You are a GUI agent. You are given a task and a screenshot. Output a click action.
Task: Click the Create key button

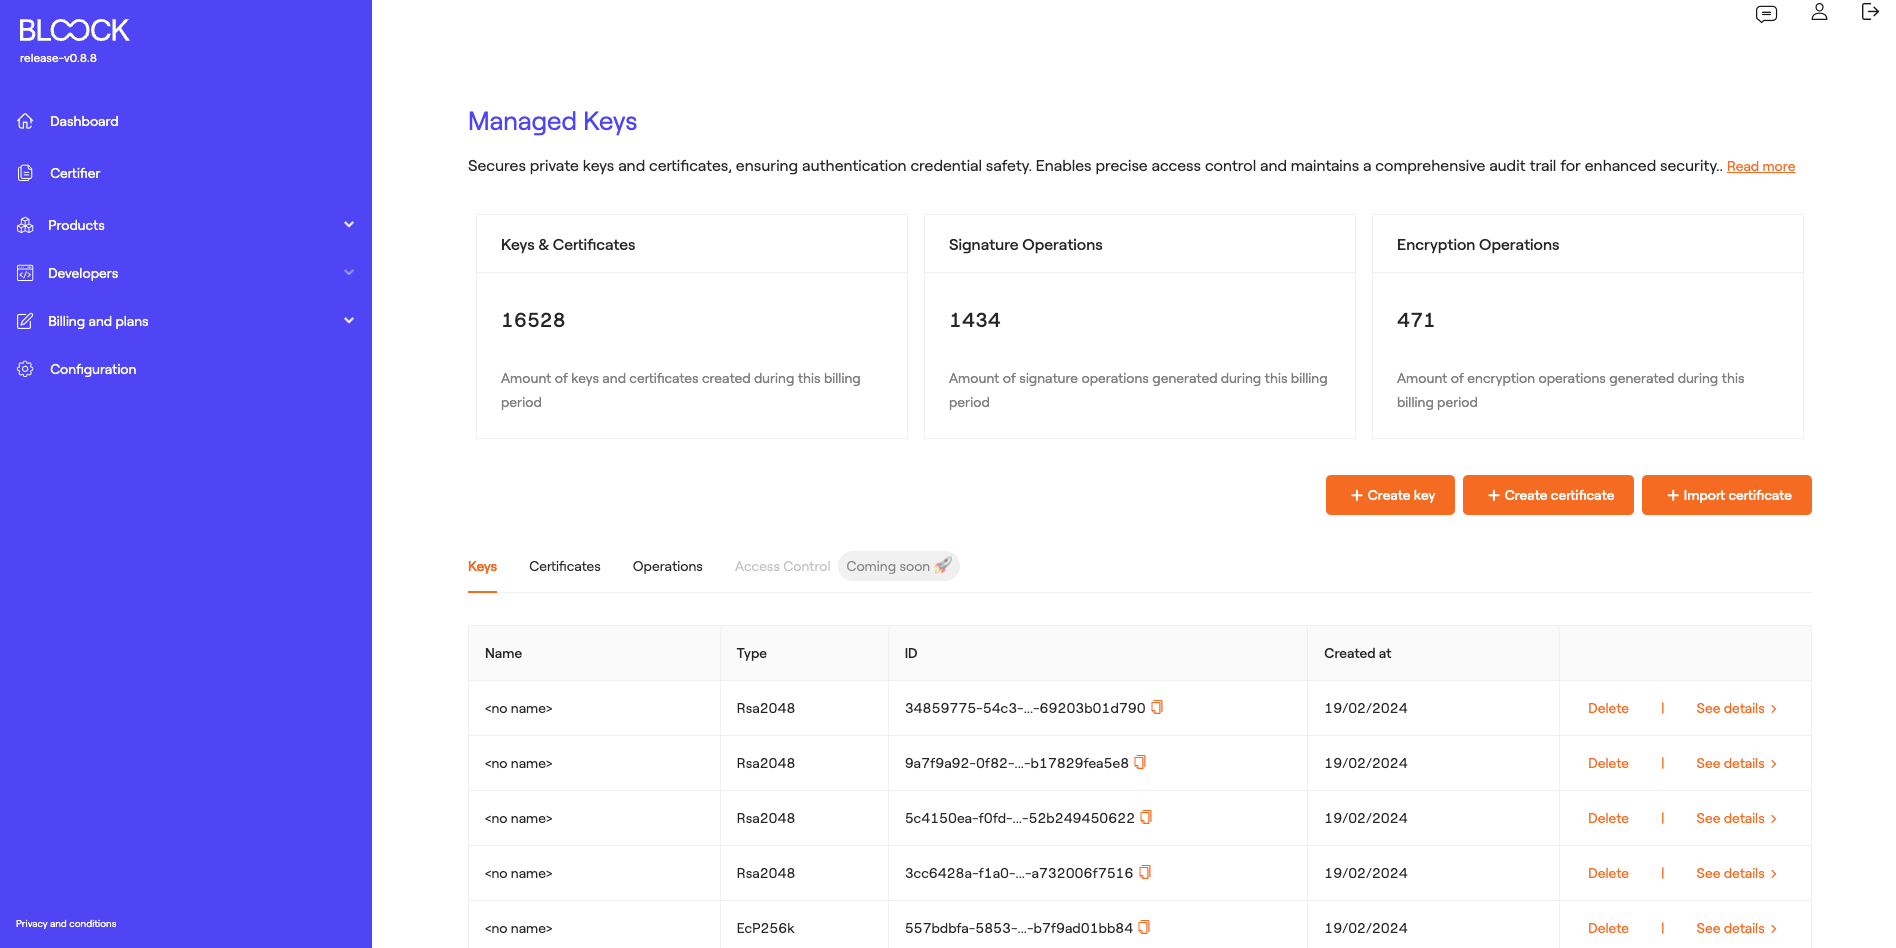pyautogui.click(x=1390, y=495)
